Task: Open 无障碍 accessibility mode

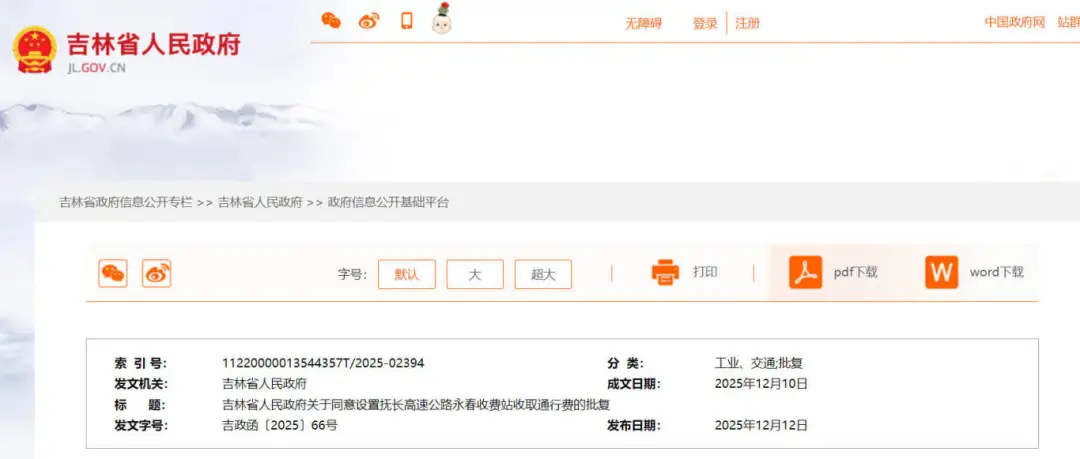Action: click(644, 23)
